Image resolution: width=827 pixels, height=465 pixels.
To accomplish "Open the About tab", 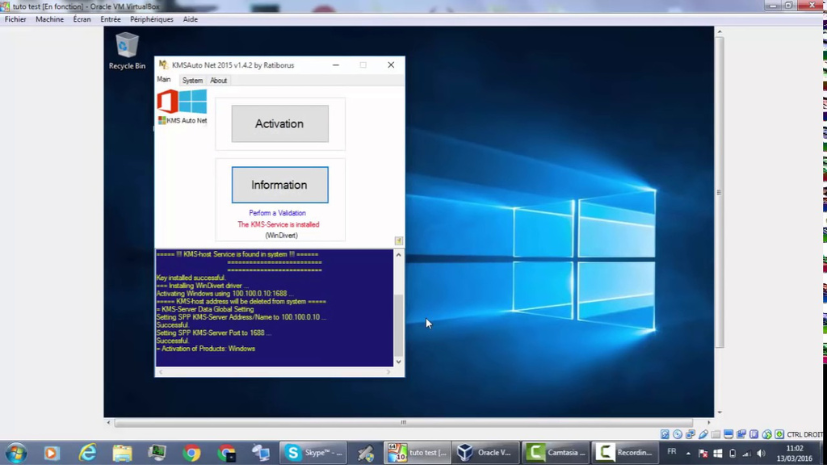I will coord(218,81).
